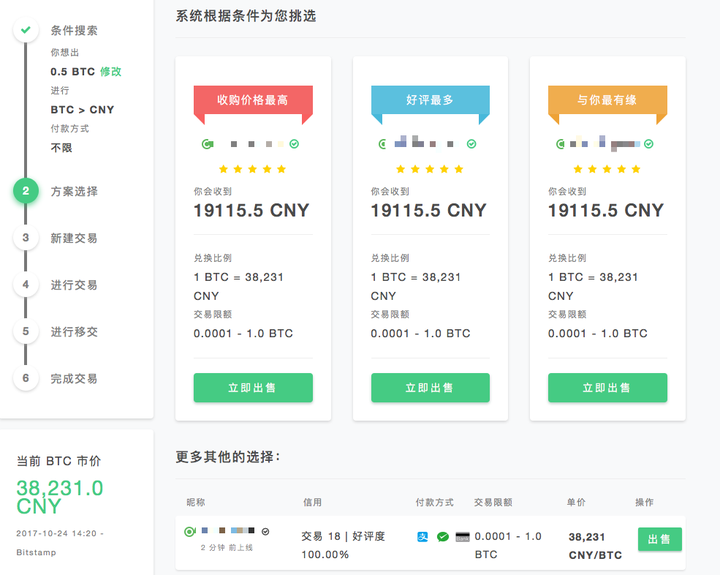Click step 2 green circle

coord(26,191)
